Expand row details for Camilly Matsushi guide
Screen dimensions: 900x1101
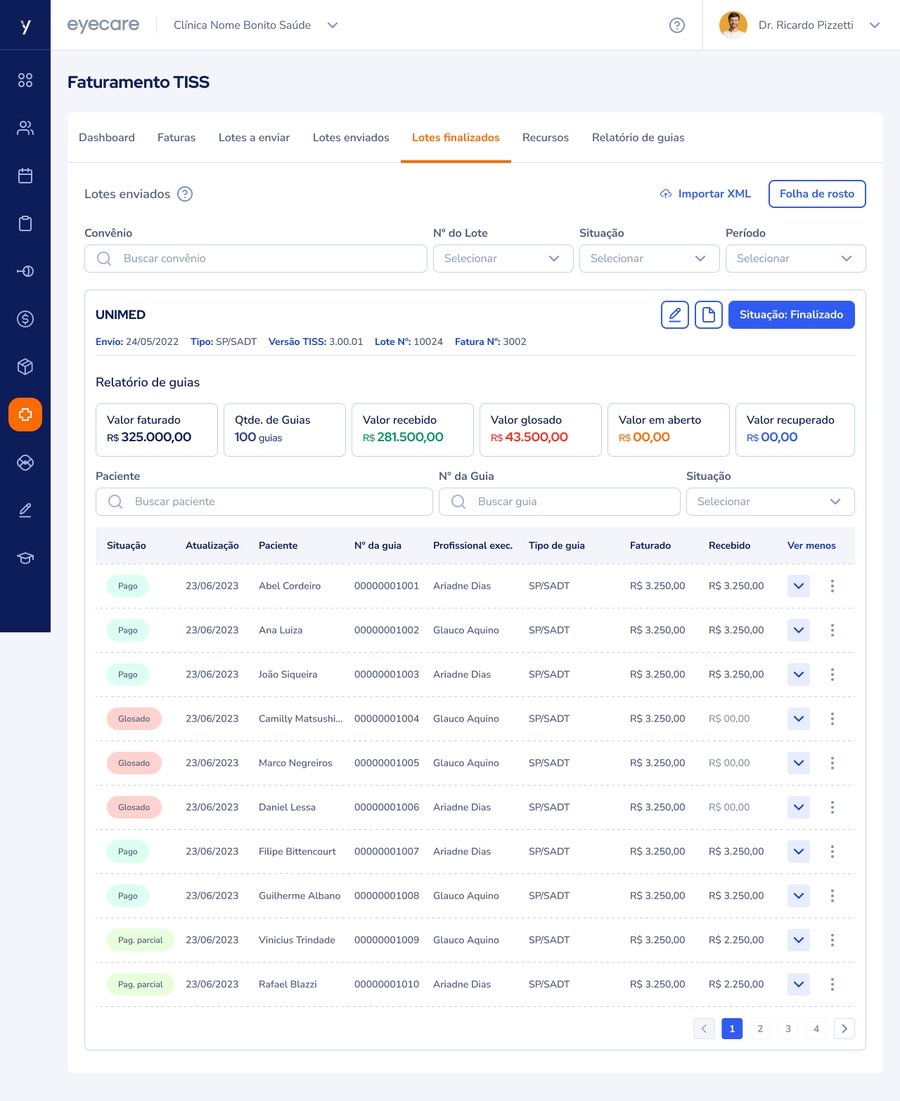(798, 719)
